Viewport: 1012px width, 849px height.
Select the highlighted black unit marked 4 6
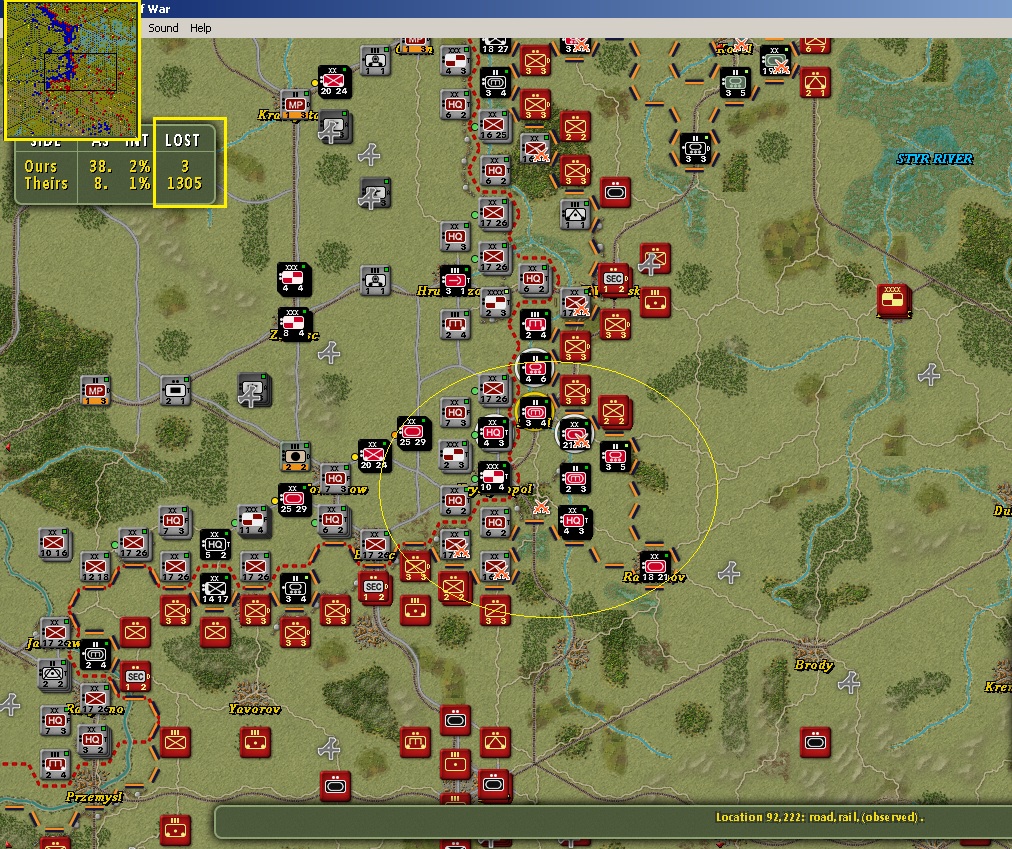(535, 368)
